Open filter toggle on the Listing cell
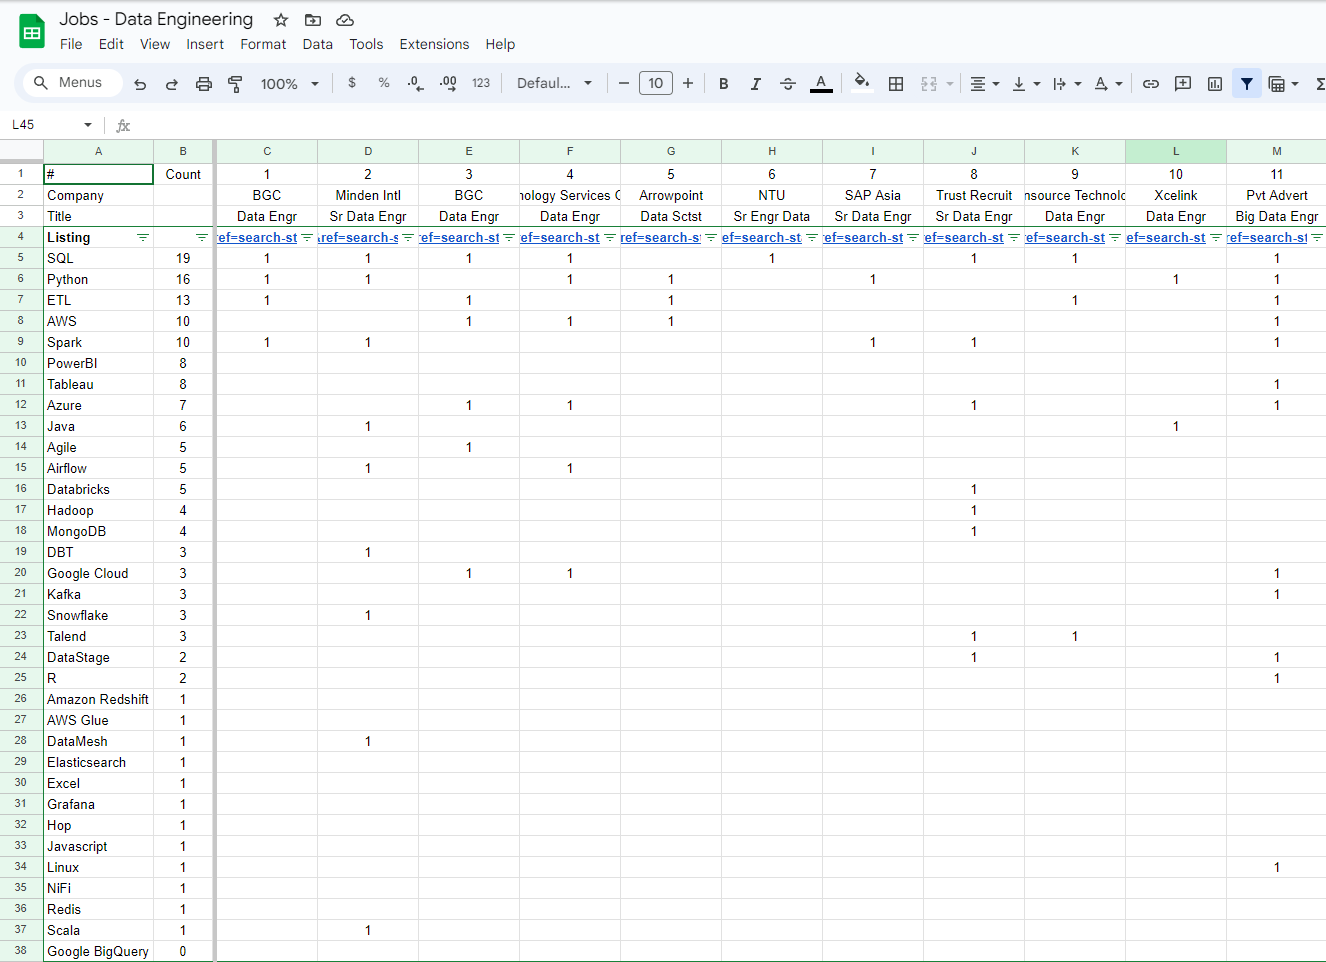The height and width of the screenshot is (962, 1326). 143,238
